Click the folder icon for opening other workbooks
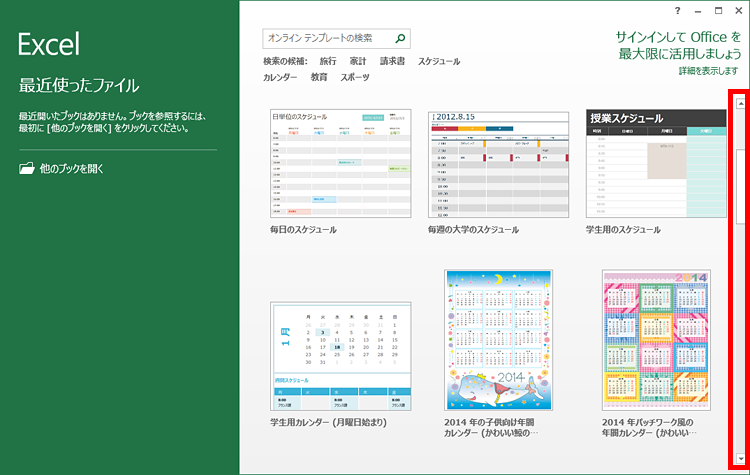This screenshot has height=475, width=750. coord(27,168)
